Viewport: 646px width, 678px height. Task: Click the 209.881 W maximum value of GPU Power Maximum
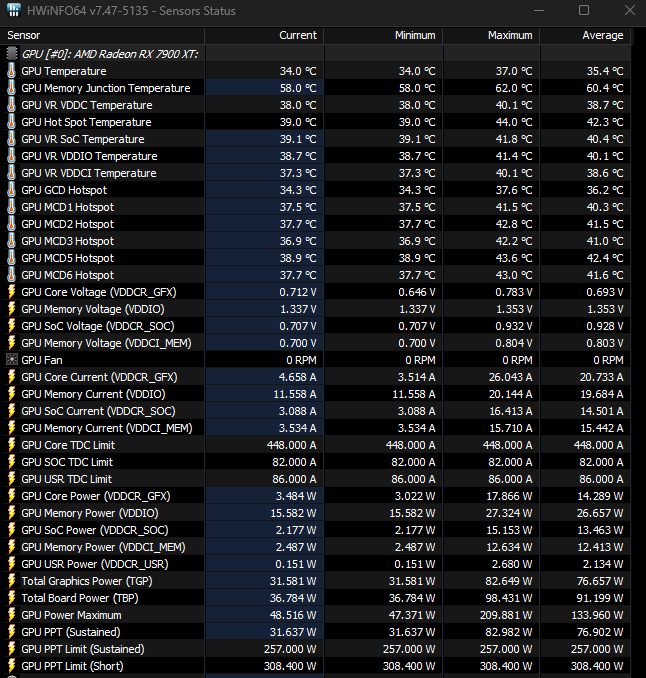click(x=506, y=615)
